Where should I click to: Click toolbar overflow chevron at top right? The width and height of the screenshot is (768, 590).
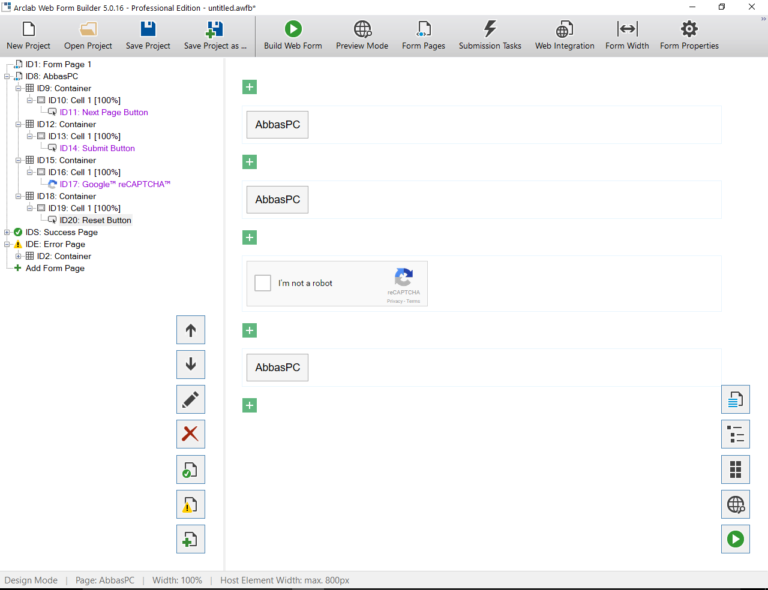[x=763, y=19]
